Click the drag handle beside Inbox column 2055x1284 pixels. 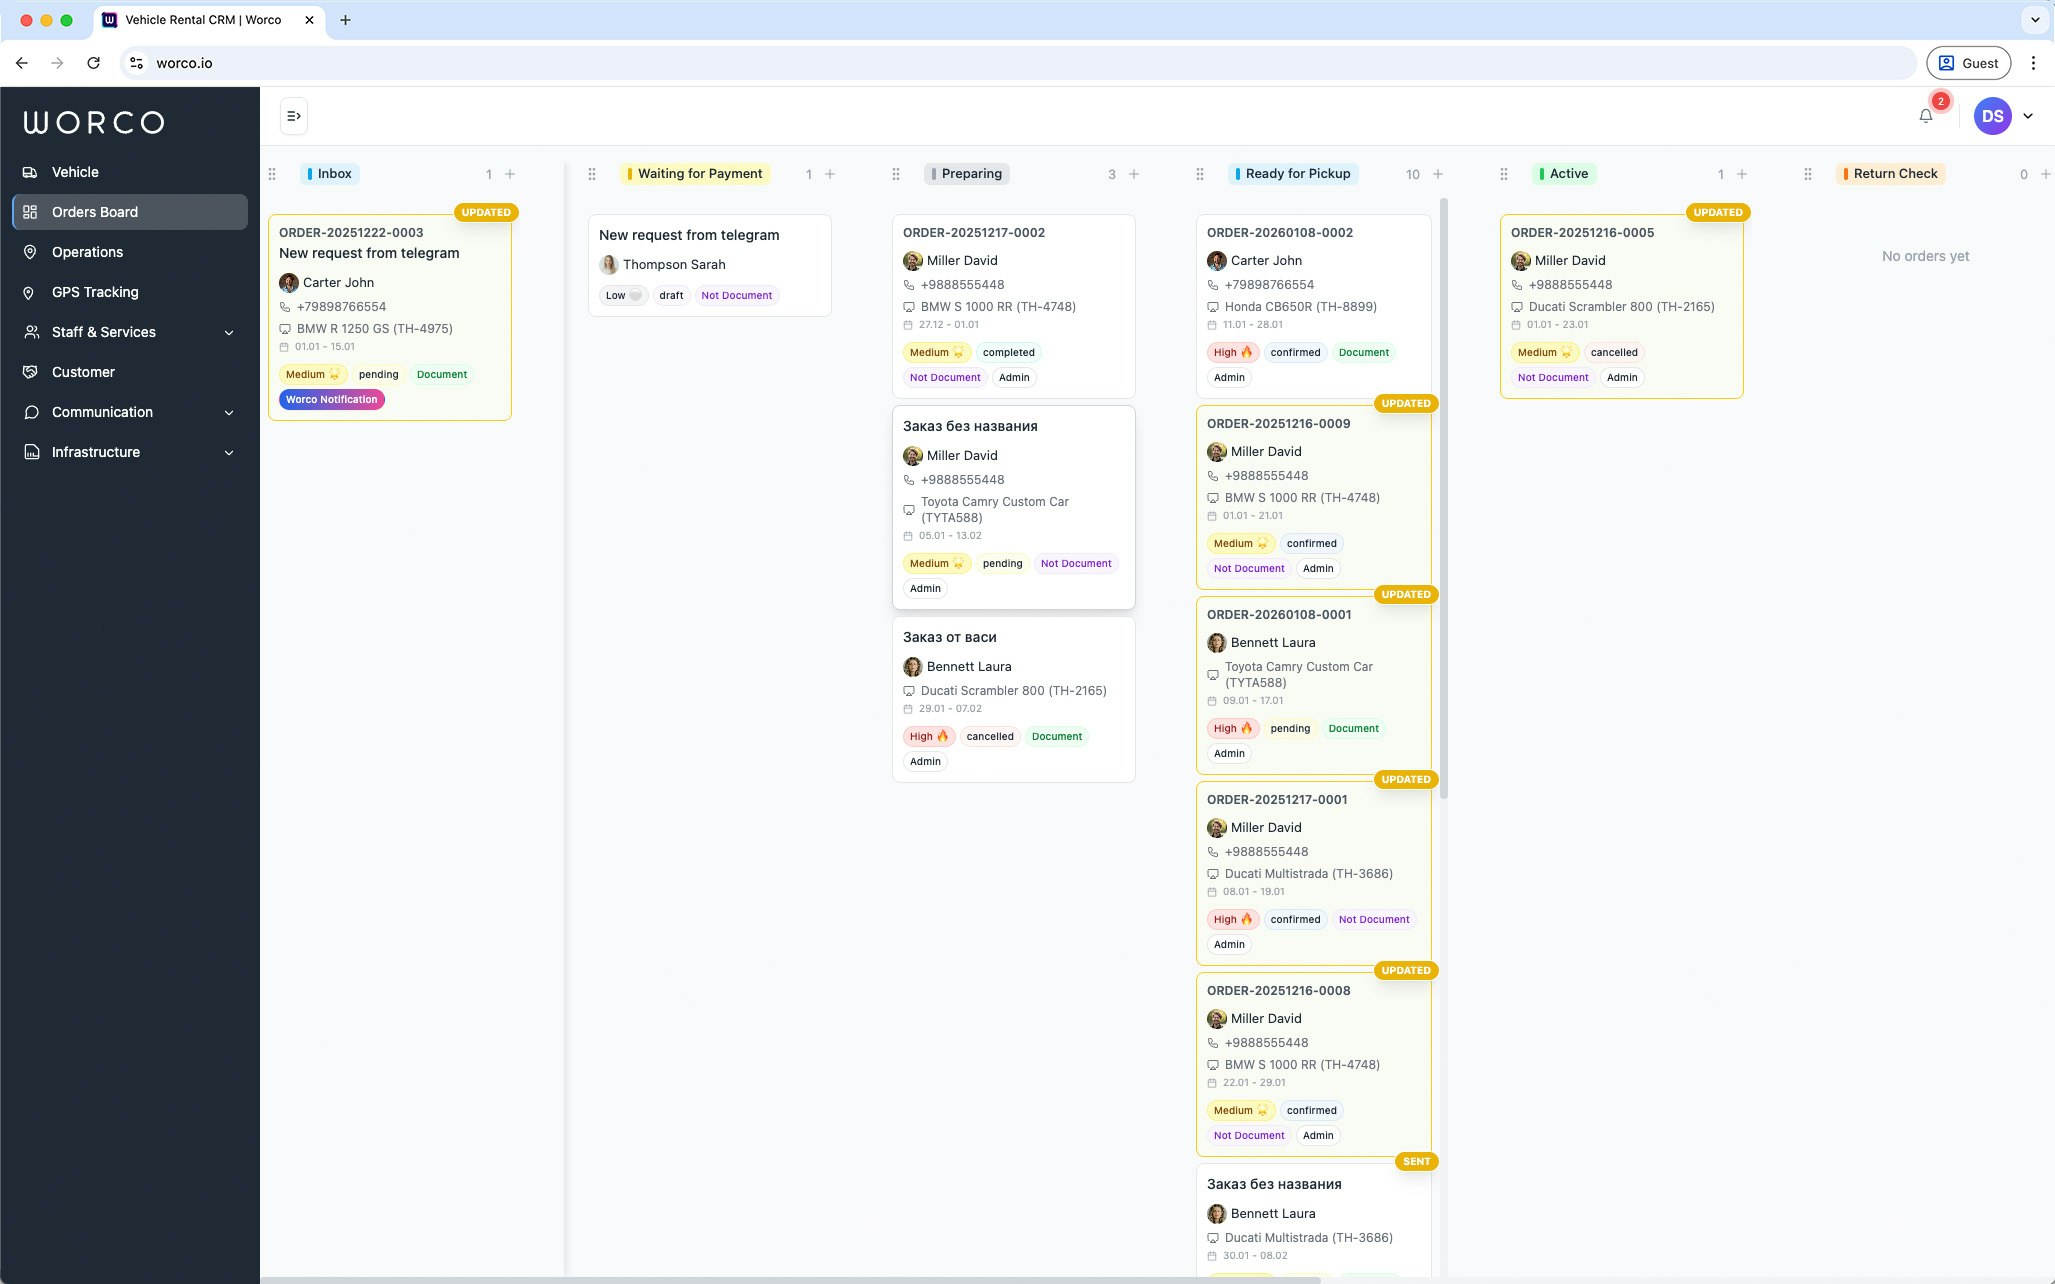[x=272, y=173]
